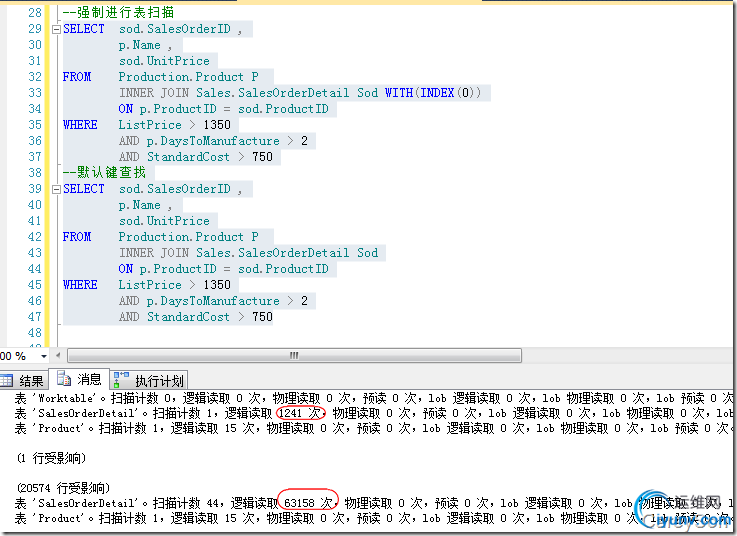Image resolution: width=737 pixels, height=536 pixels.
Task: Click '(20574 行受影响)' message
Action: 63,488
